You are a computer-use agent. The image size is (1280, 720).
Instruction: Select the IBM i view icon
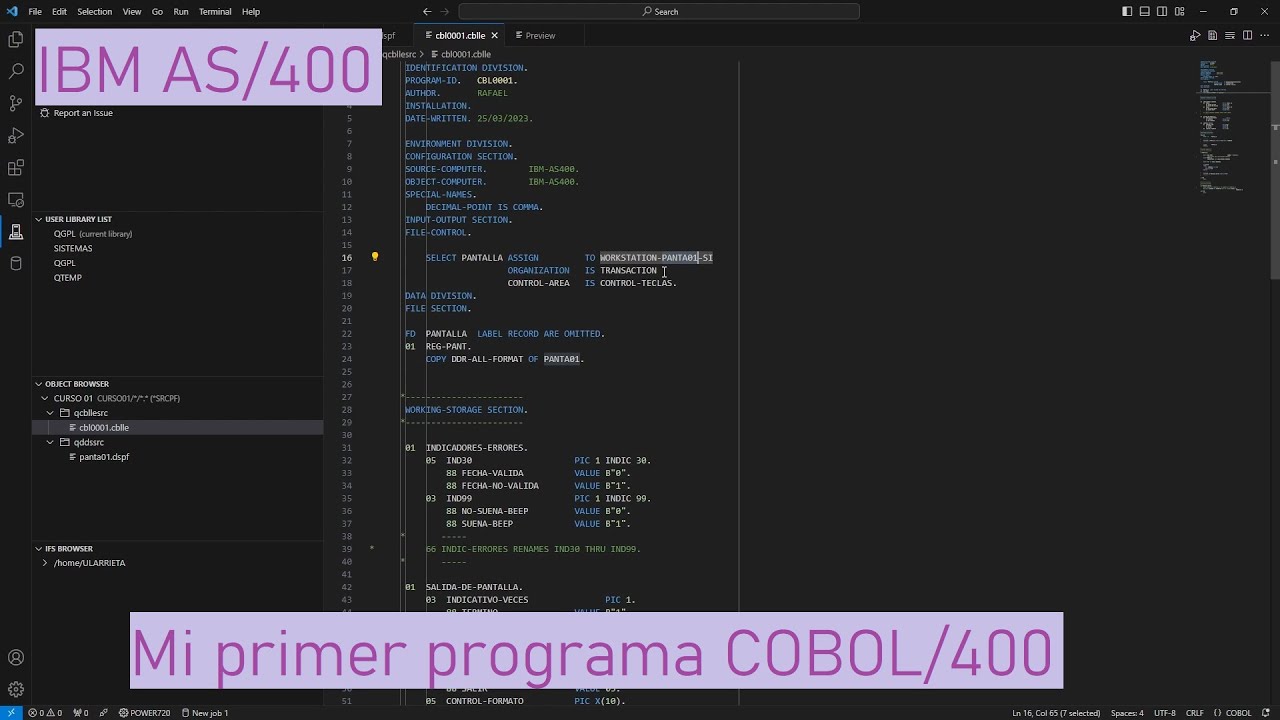16,231
